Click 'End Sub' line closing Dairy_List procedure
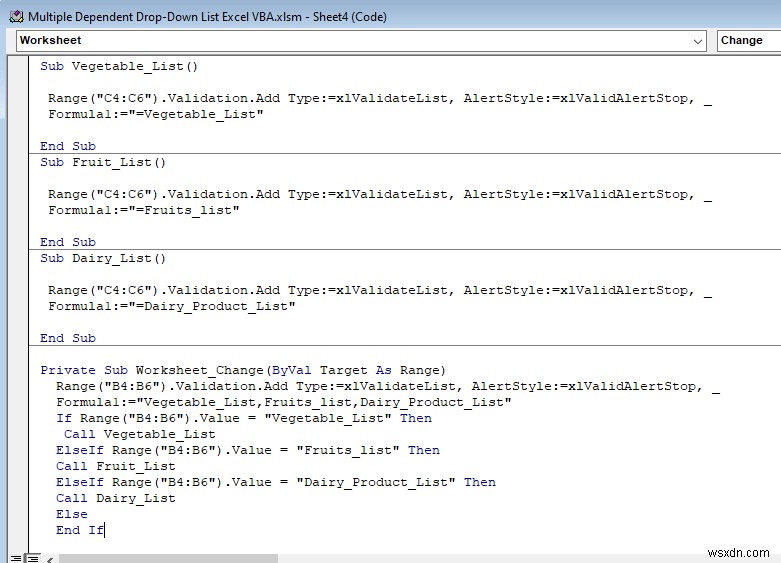 (x=68, y=338)
